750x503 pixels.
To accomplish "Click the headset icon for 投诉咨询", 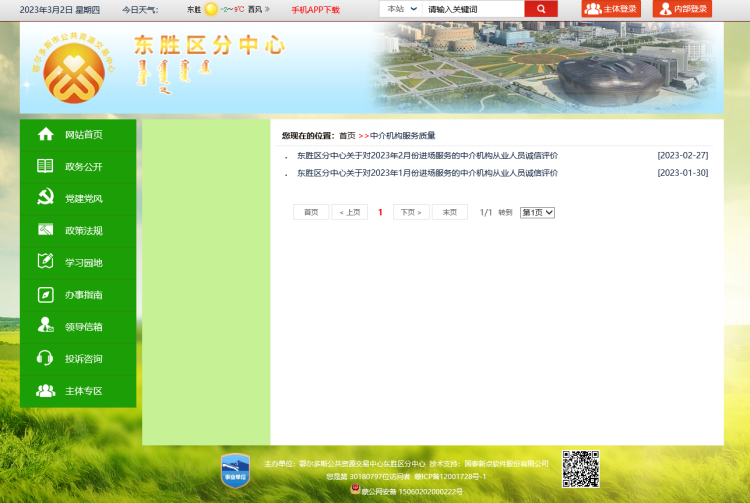I will pyautogui.click(x=45, y=358).
